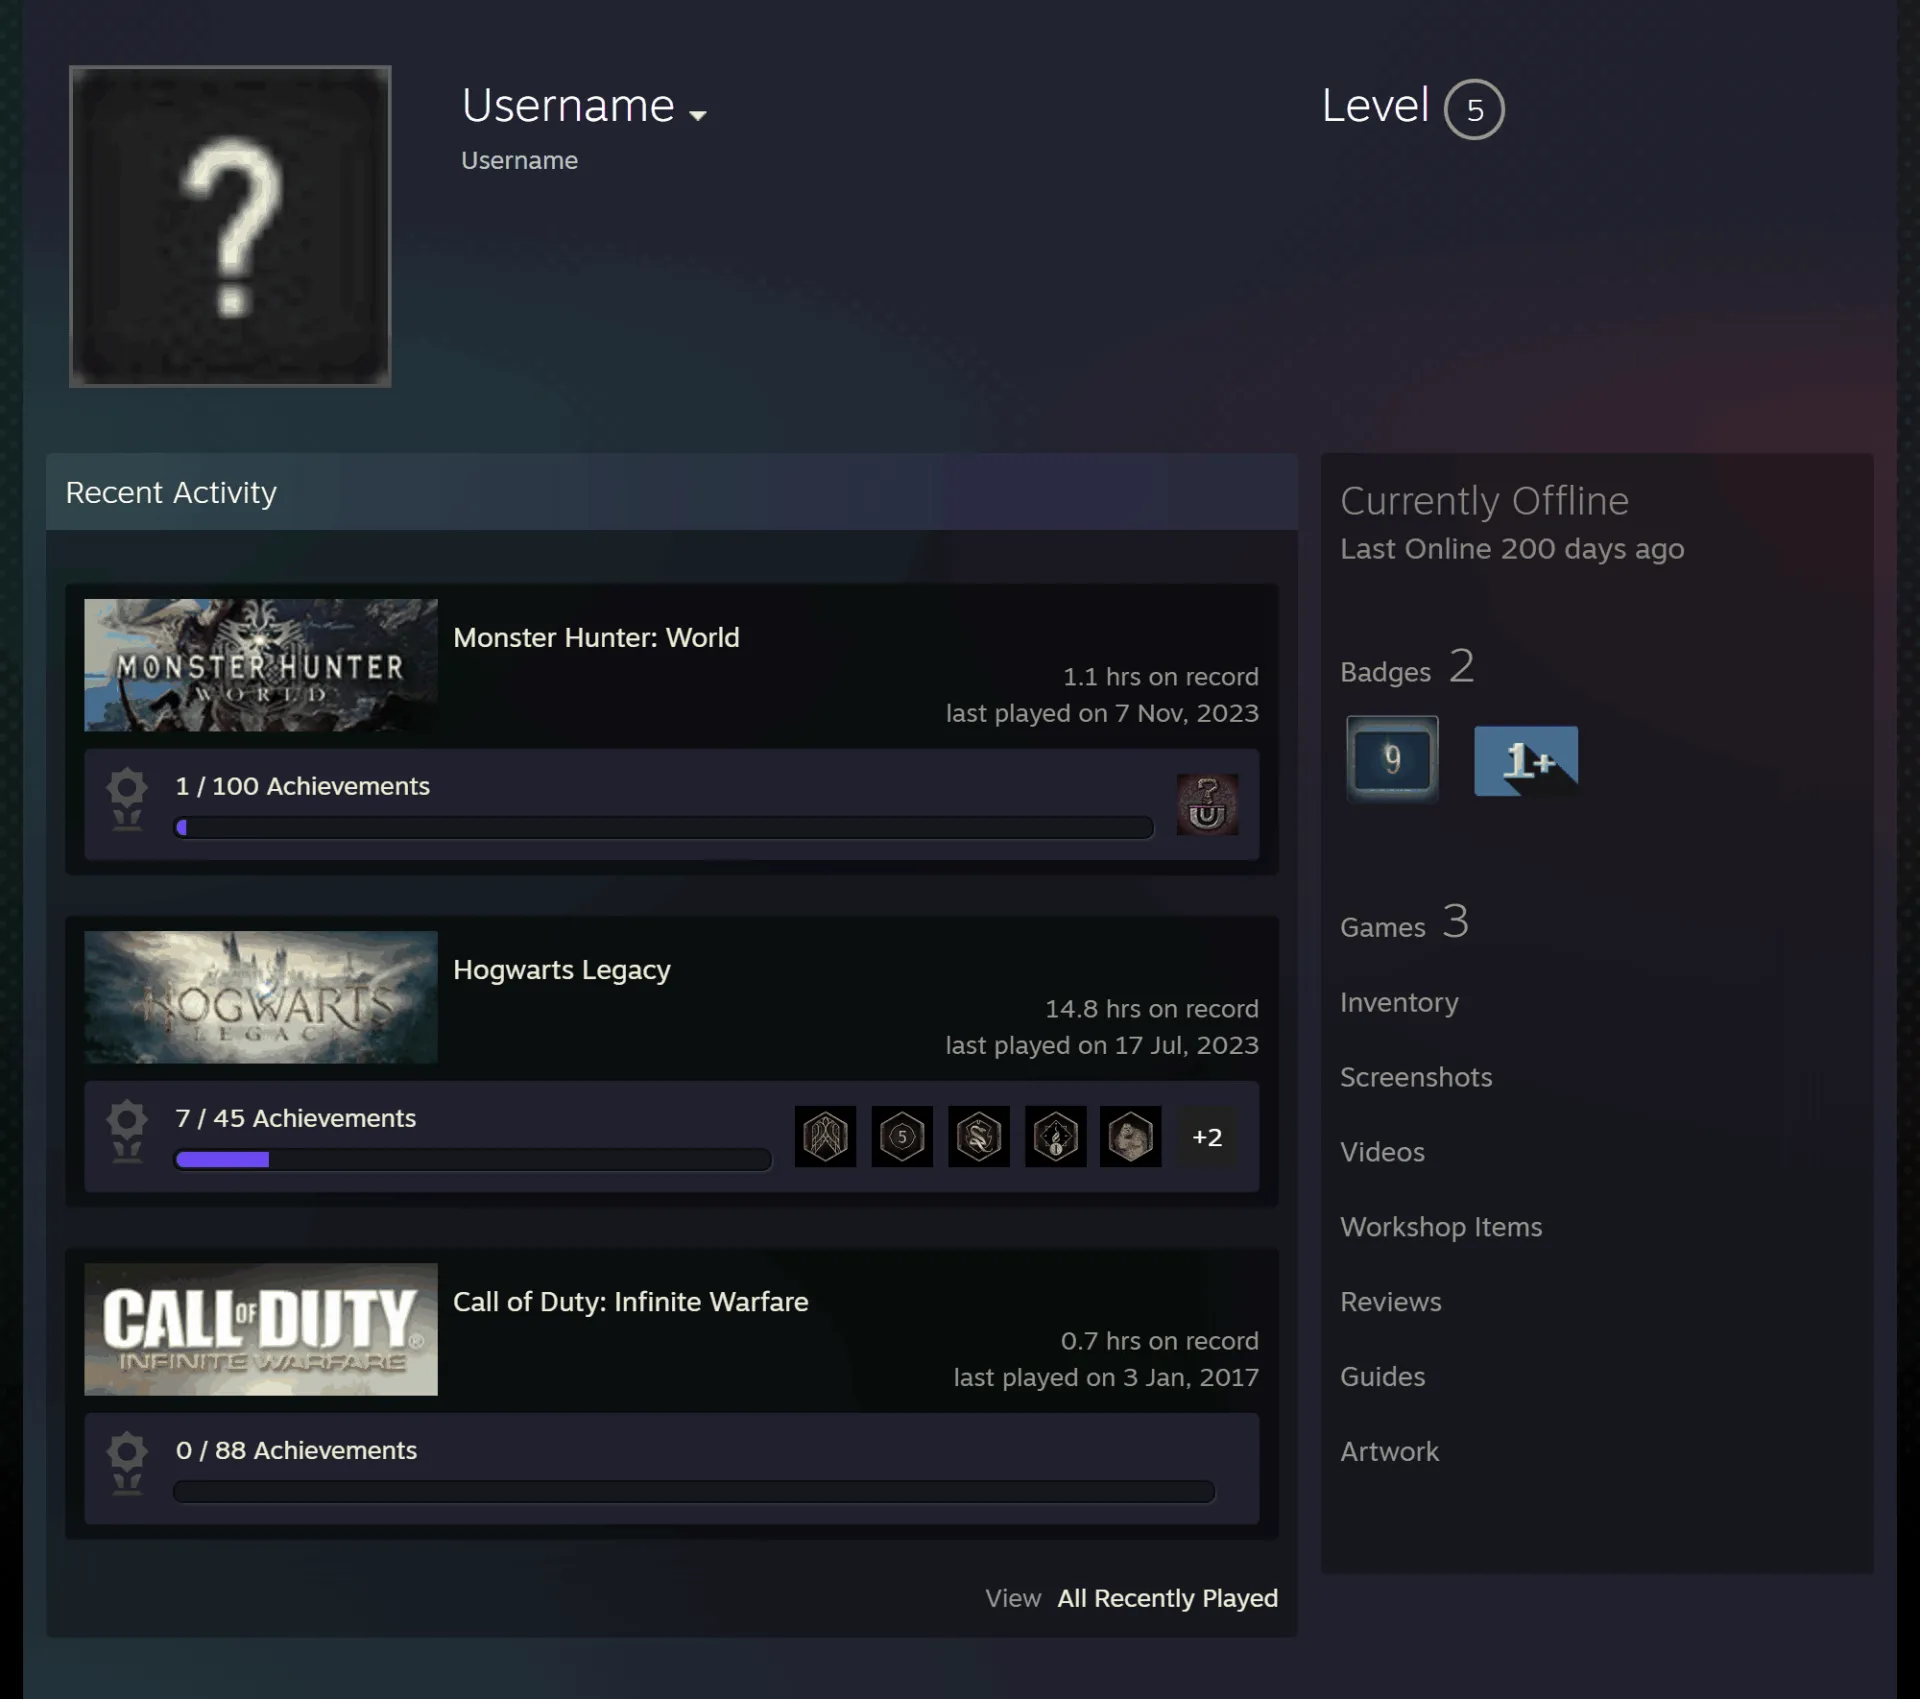Open the Badges 2 link
1920x1699 pixels.
[1407, 668]
